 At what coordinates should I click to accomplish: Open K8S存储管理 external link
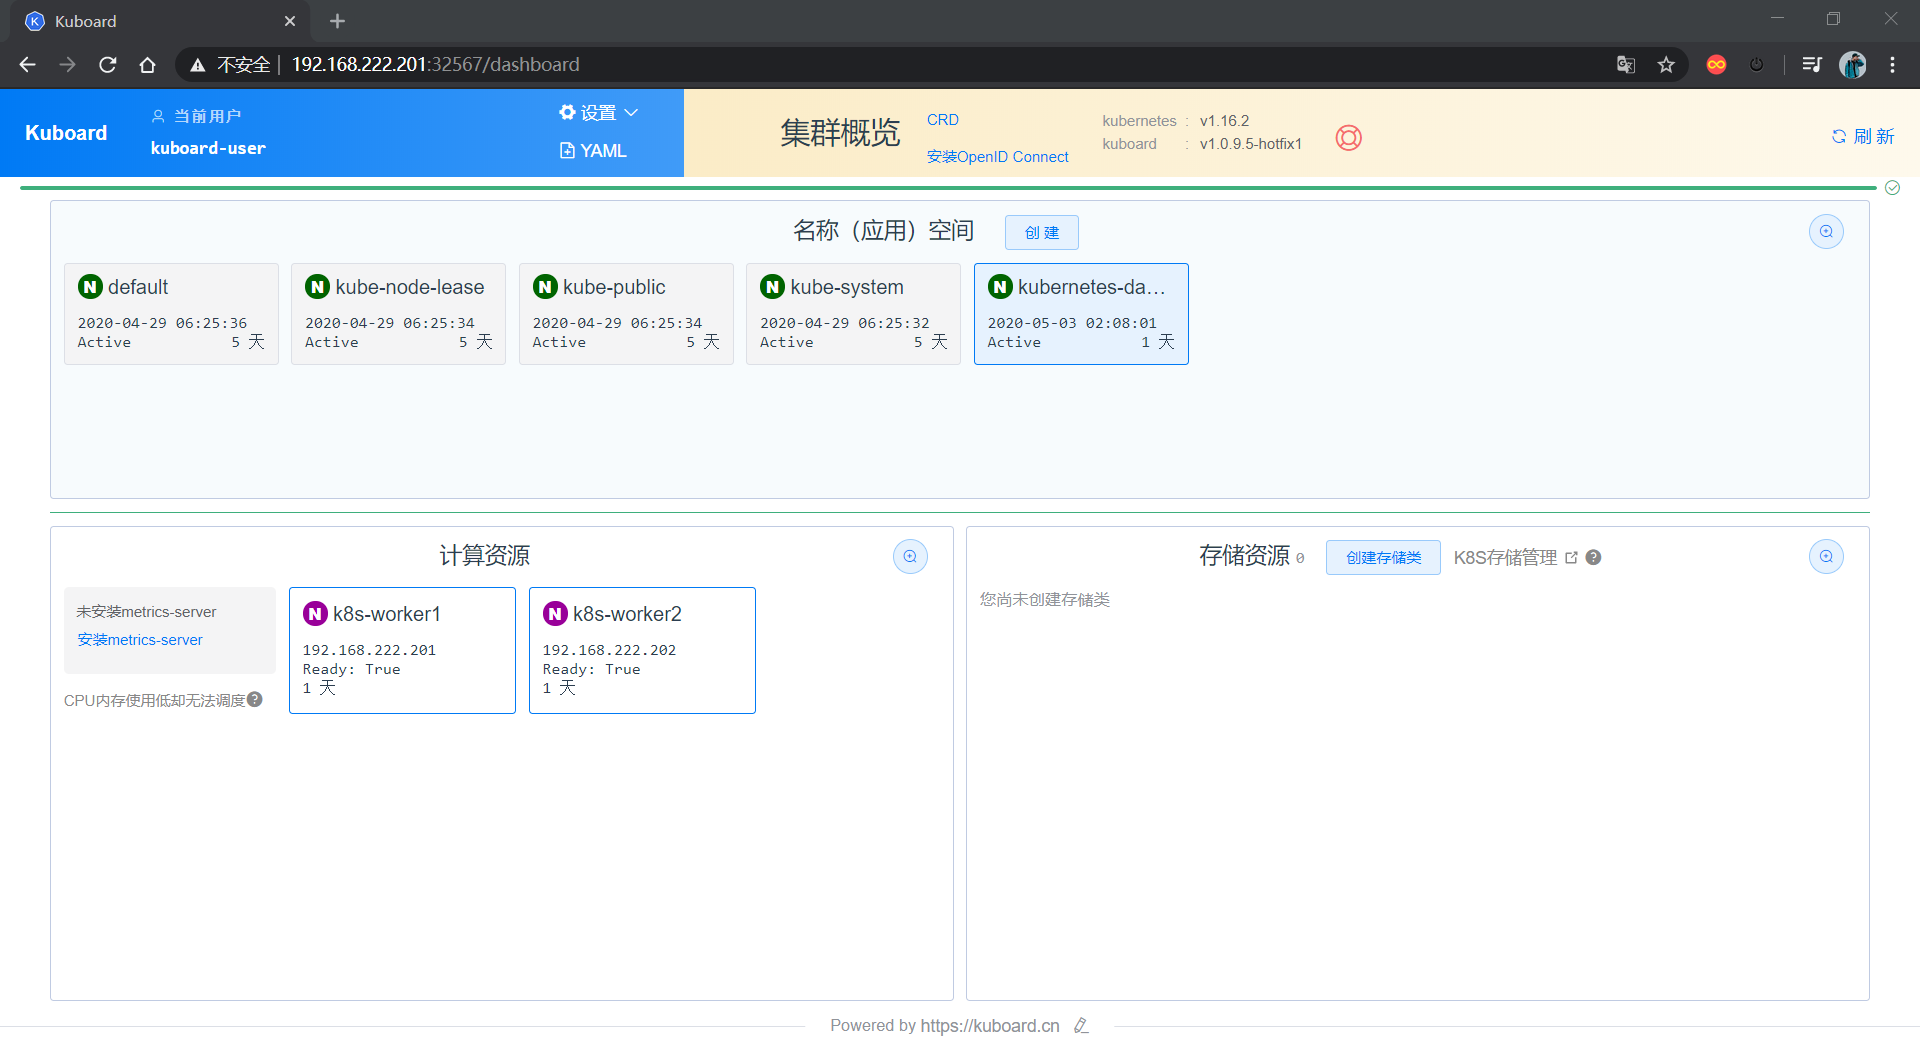click(1515, 558)
